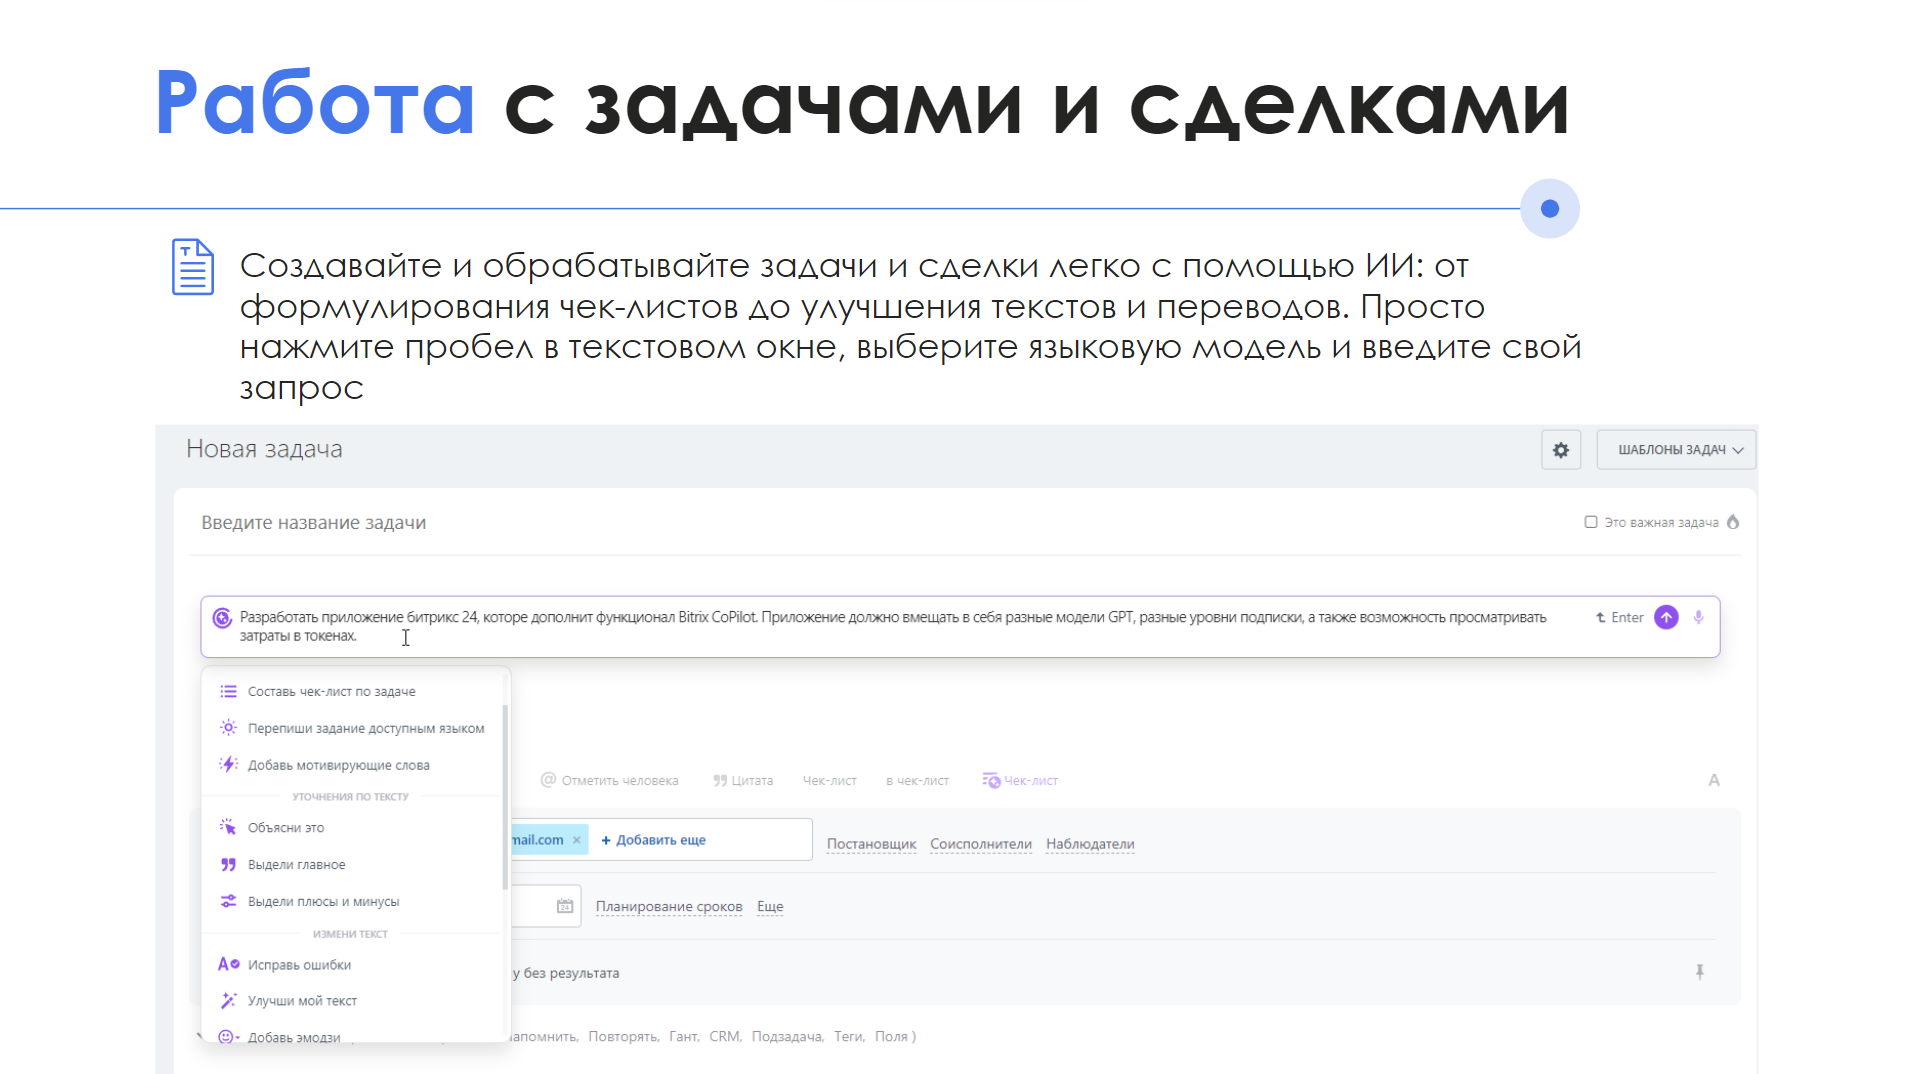Open the 'Планирование сроков' section
This screenshot has height=1074, width=1917.
tap(668, 906)
